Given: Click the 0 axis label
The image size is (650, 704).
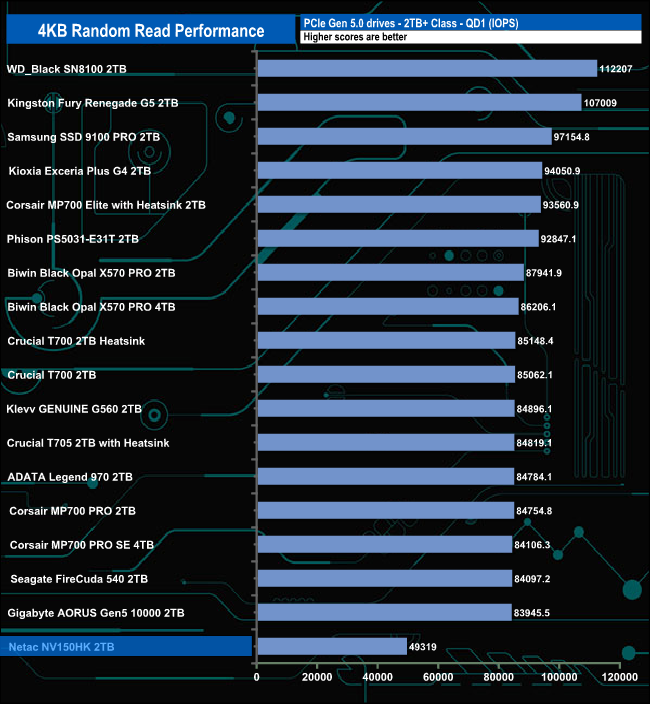Looking at the screenshot, I should pyautogui.click(x=256, y=677).
